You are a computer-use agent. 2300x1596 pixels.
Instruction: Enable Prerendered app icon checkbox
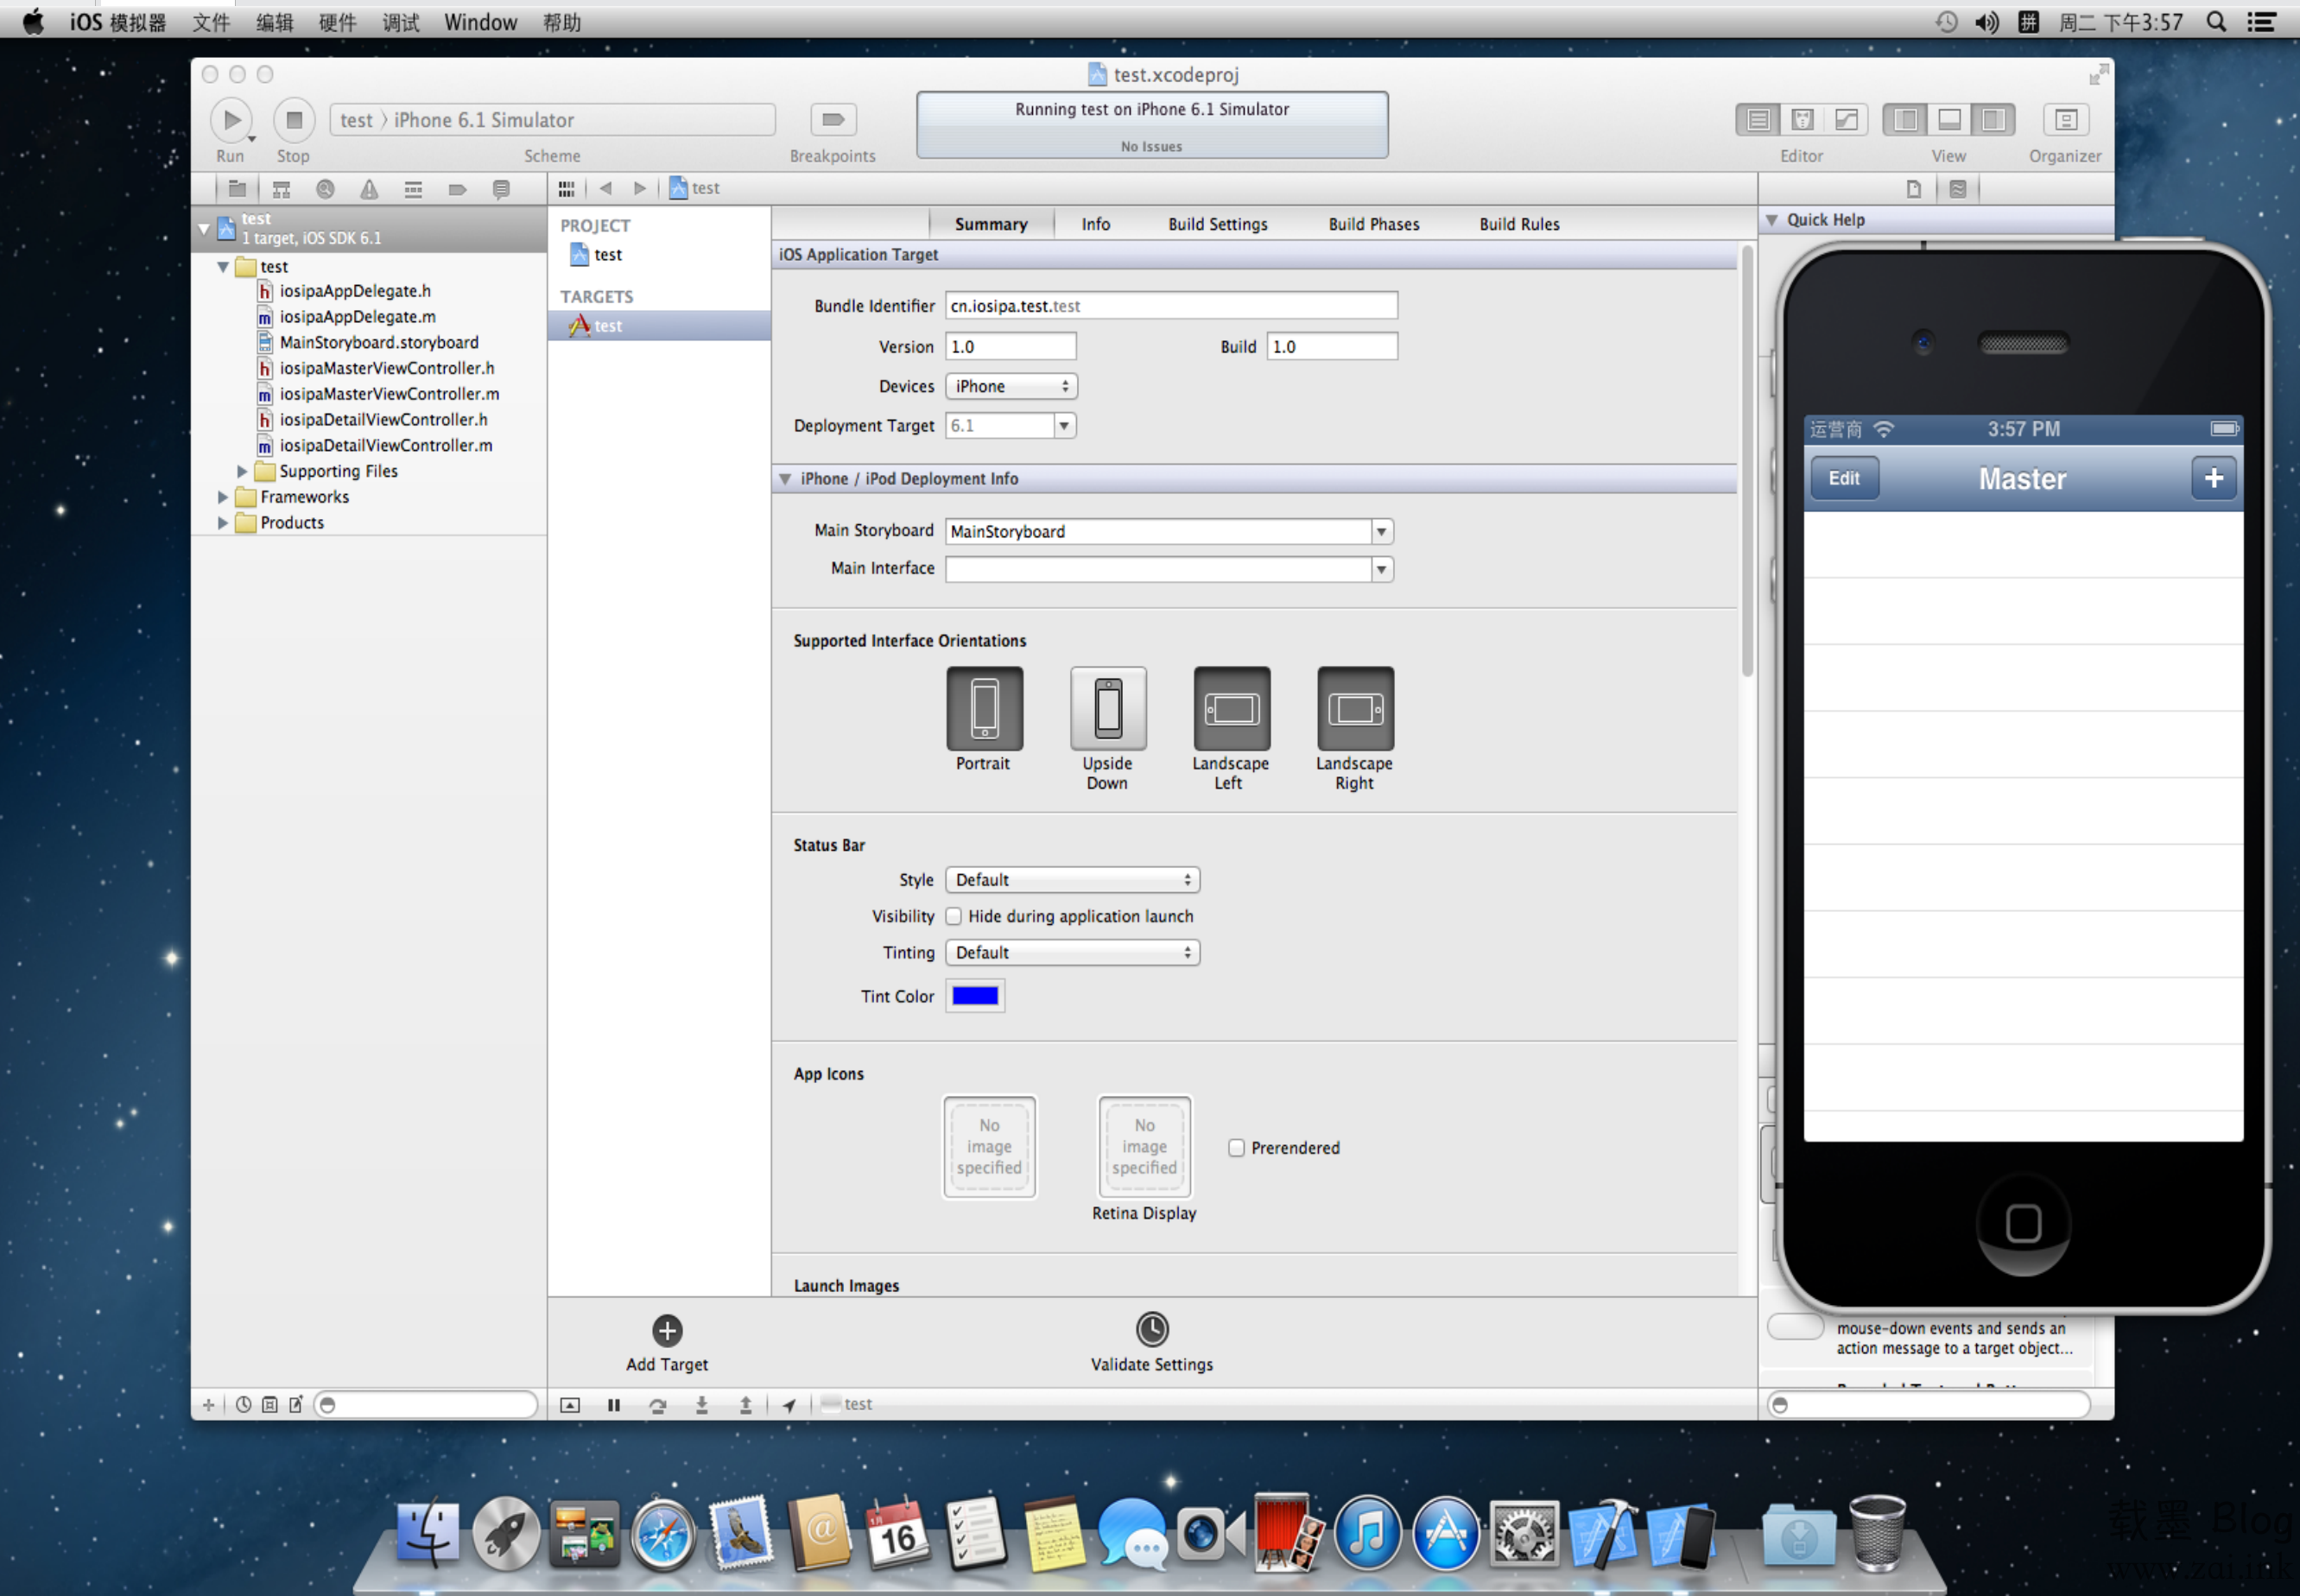click(x=1236, y=1147)
